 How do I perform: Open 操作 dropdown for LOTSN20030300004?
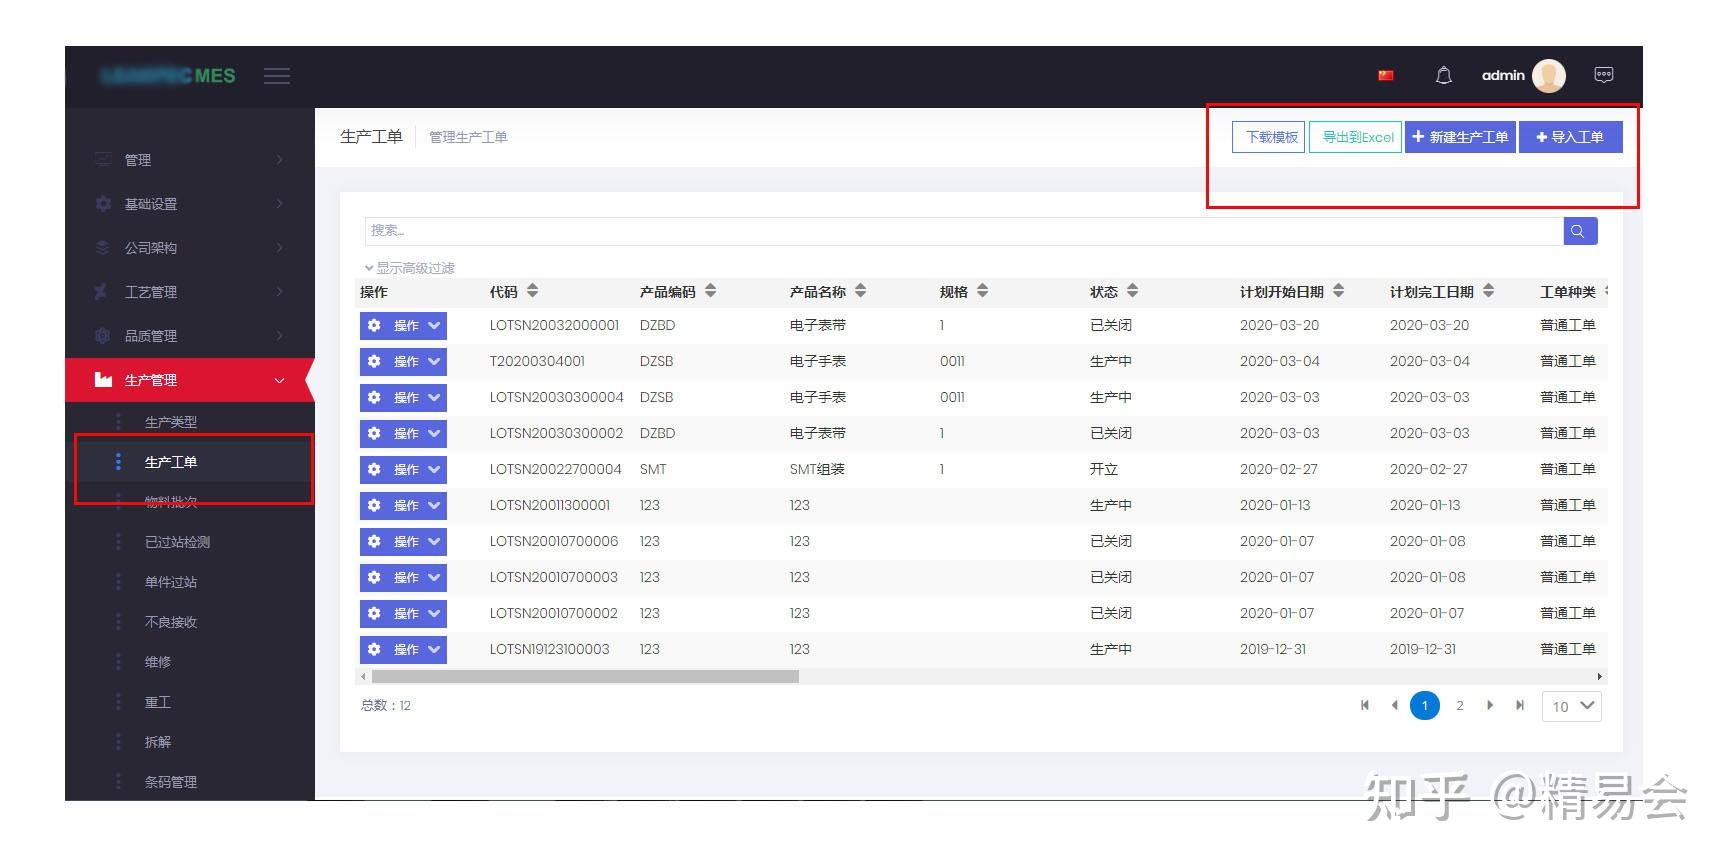coord(403,397)
